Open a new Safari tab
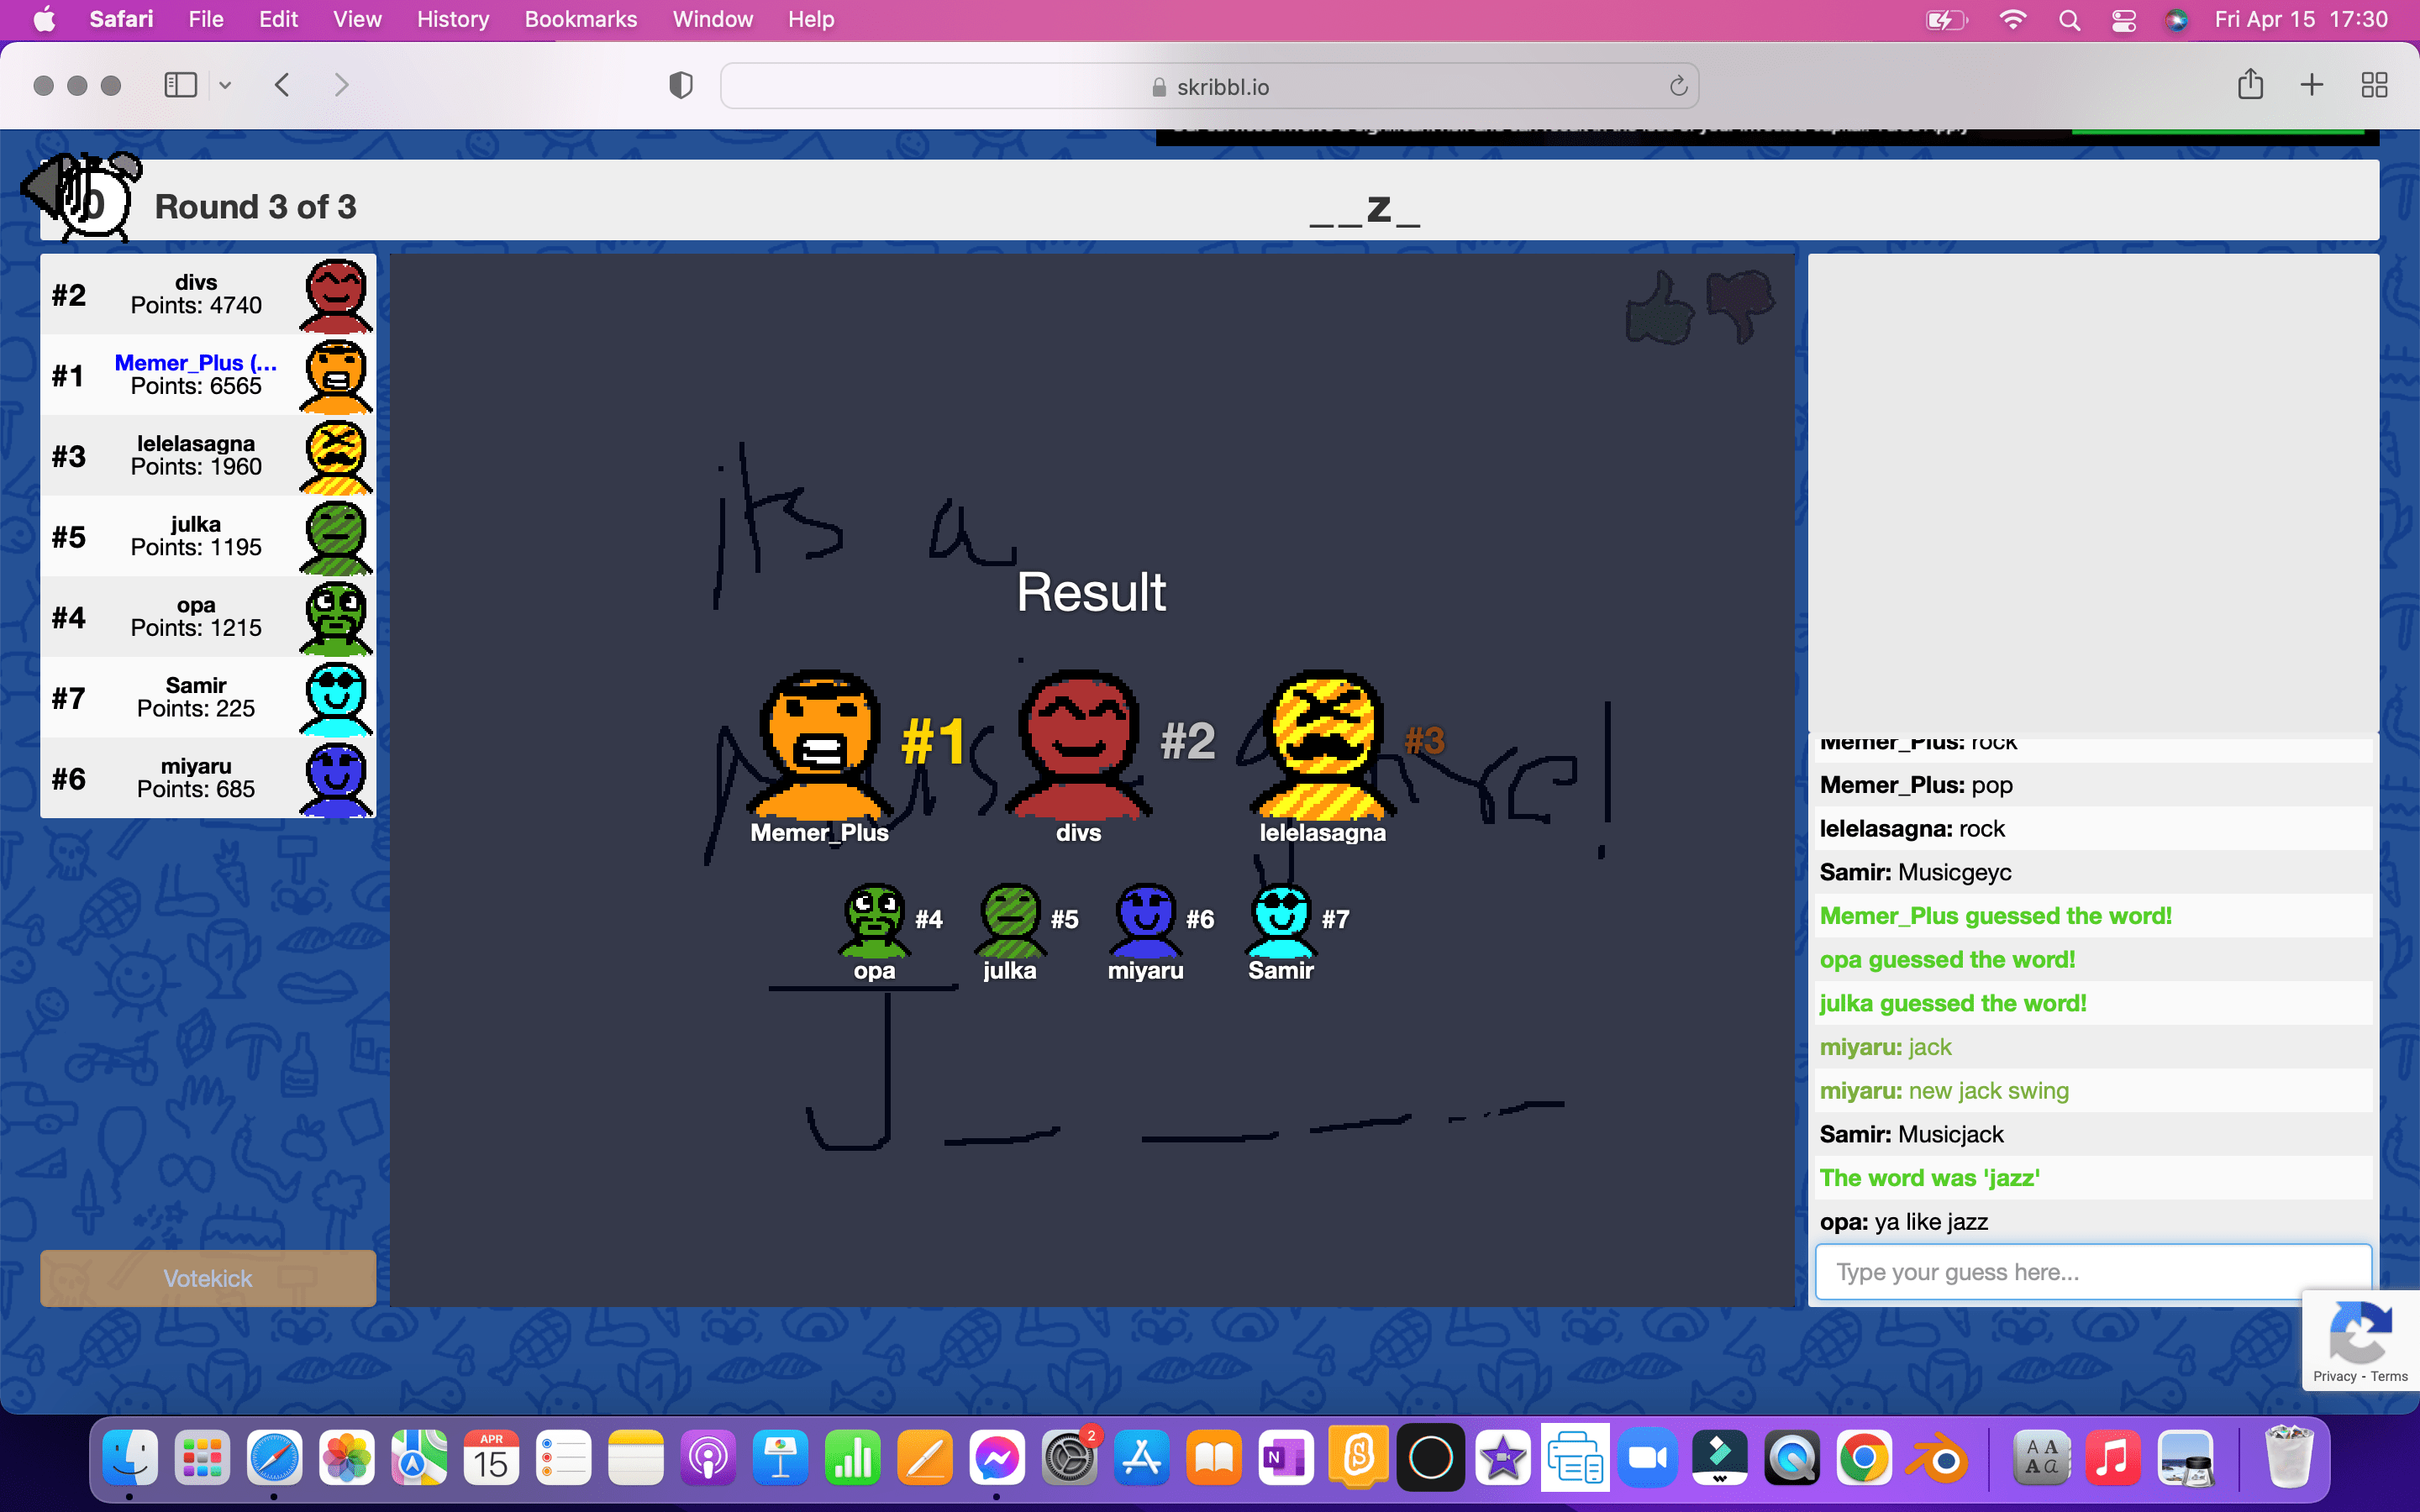Viewport: 2420px width, 1512px height. [2312, 85]
